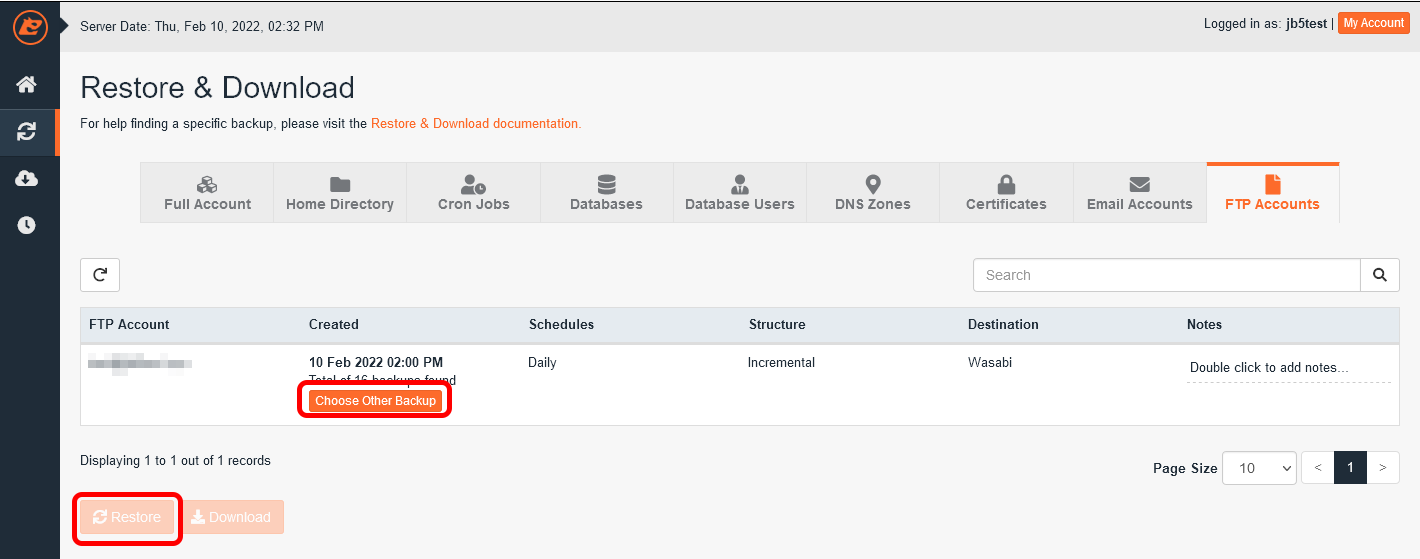Open the Page Size dropdown
The width and height of the screenshot is (1420, 559).
(x=1259, y=468)
